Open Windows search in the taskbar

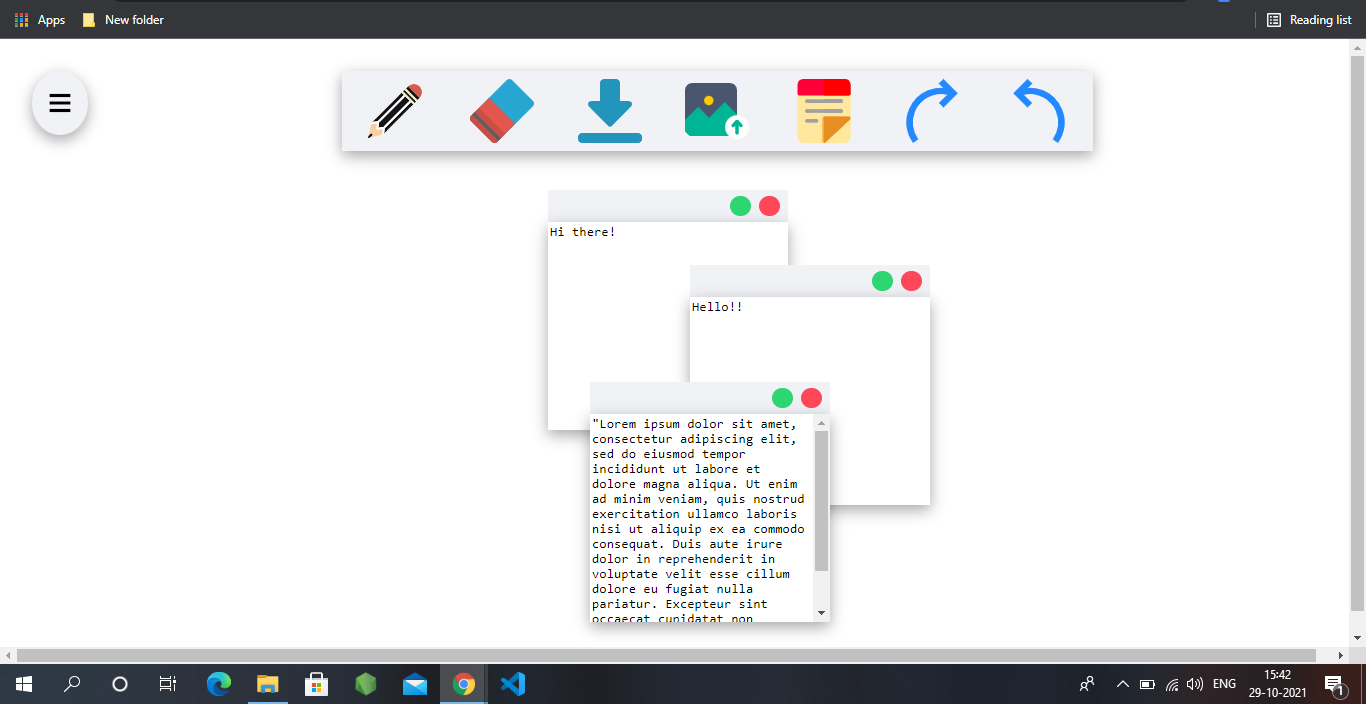click(x=71, y=684)
